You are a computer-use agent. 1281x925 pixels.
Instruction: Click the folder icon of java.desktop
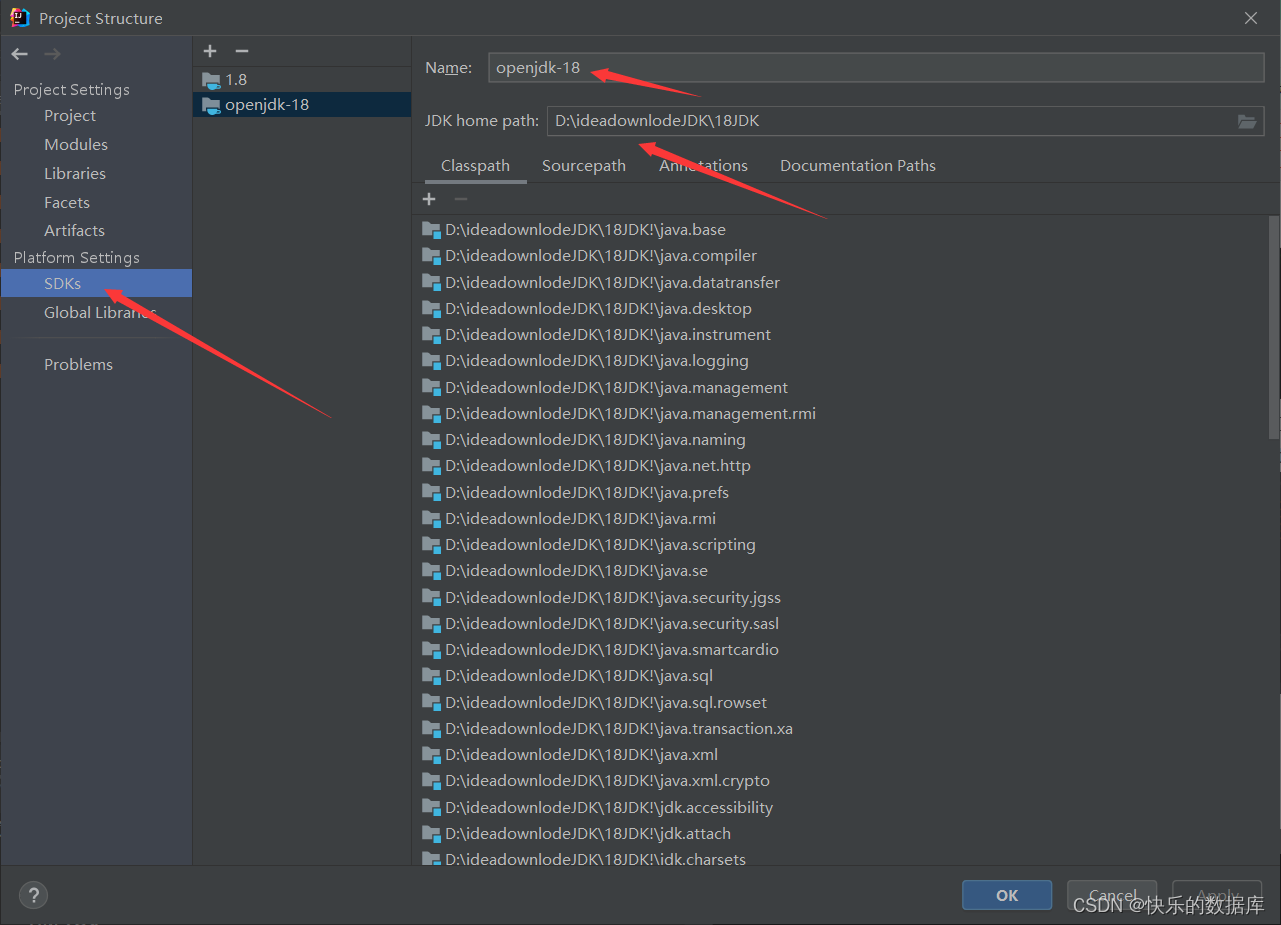tap(431, 308)
